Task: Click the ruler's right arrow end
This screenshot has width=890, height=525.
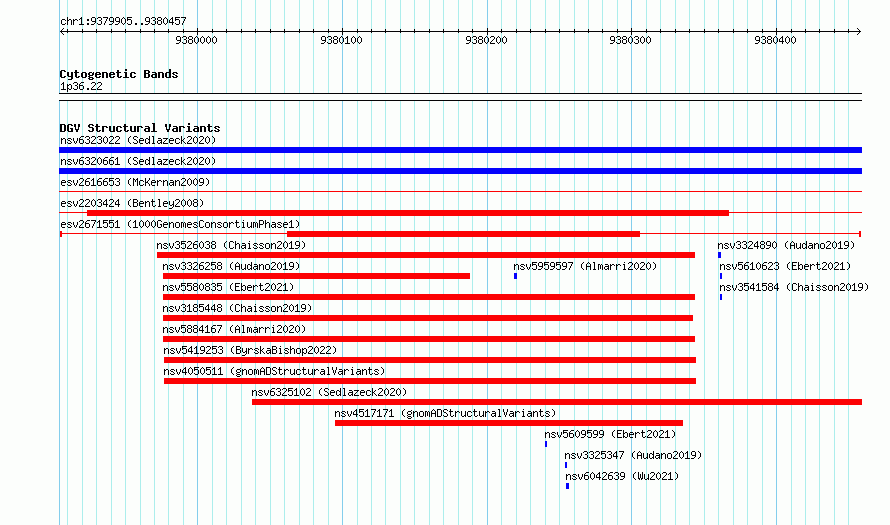Action: [x=859, y=32]
